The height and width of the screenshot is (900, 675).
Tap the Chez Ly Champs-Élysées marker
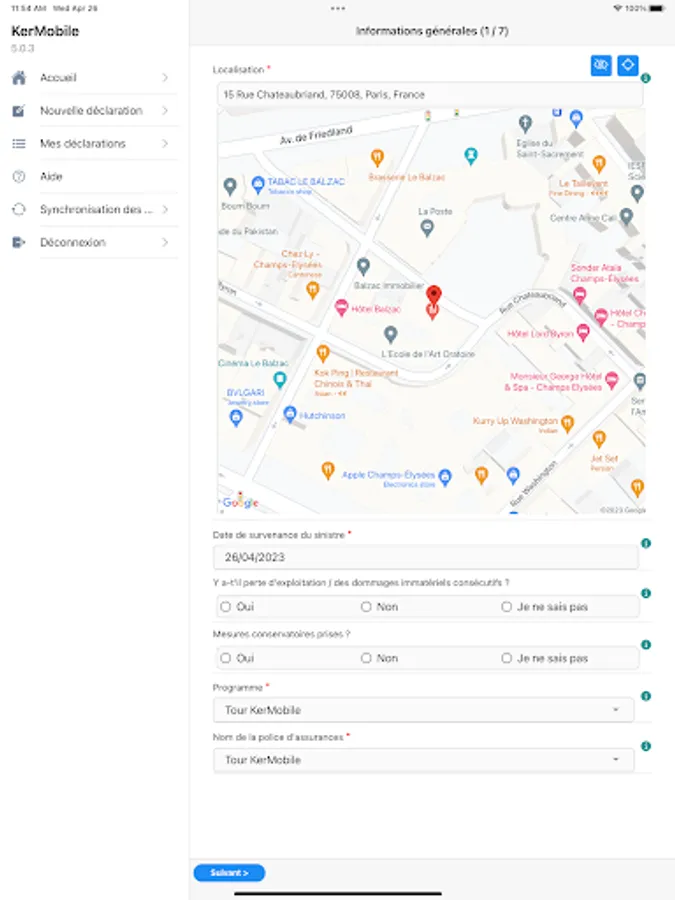pos(312,290)
